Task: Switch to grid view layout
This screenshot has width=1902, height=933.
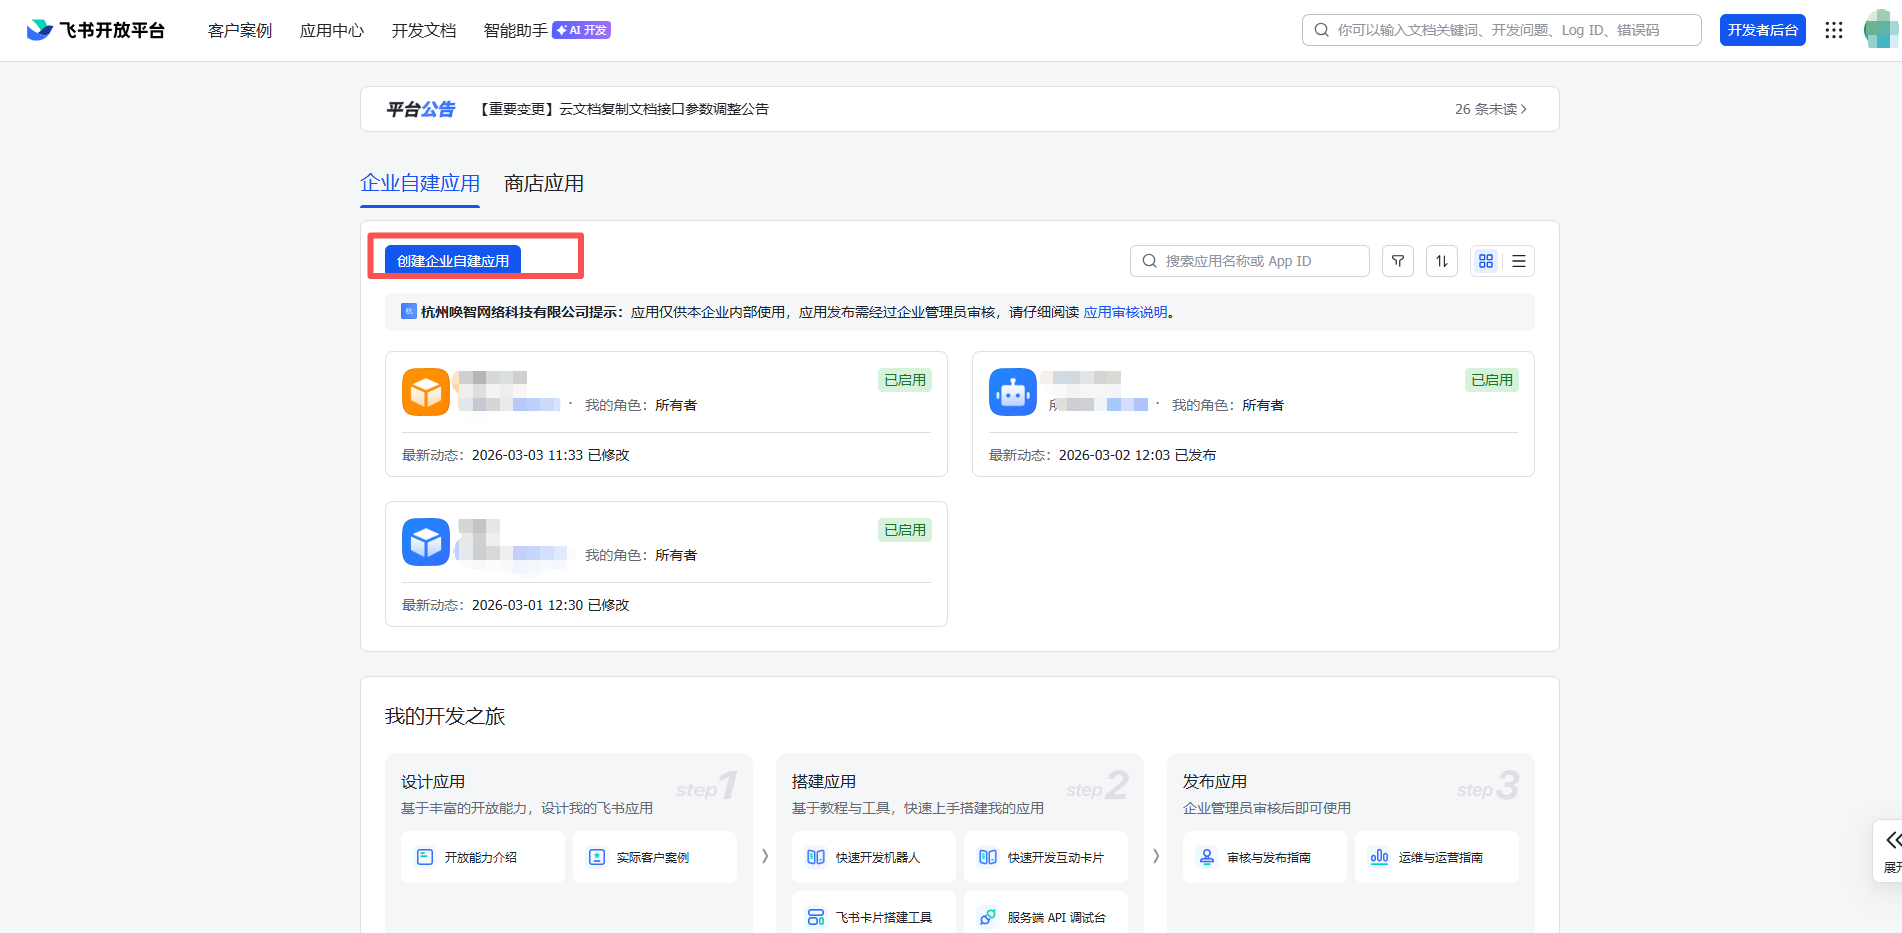Action: (1486, 261)
